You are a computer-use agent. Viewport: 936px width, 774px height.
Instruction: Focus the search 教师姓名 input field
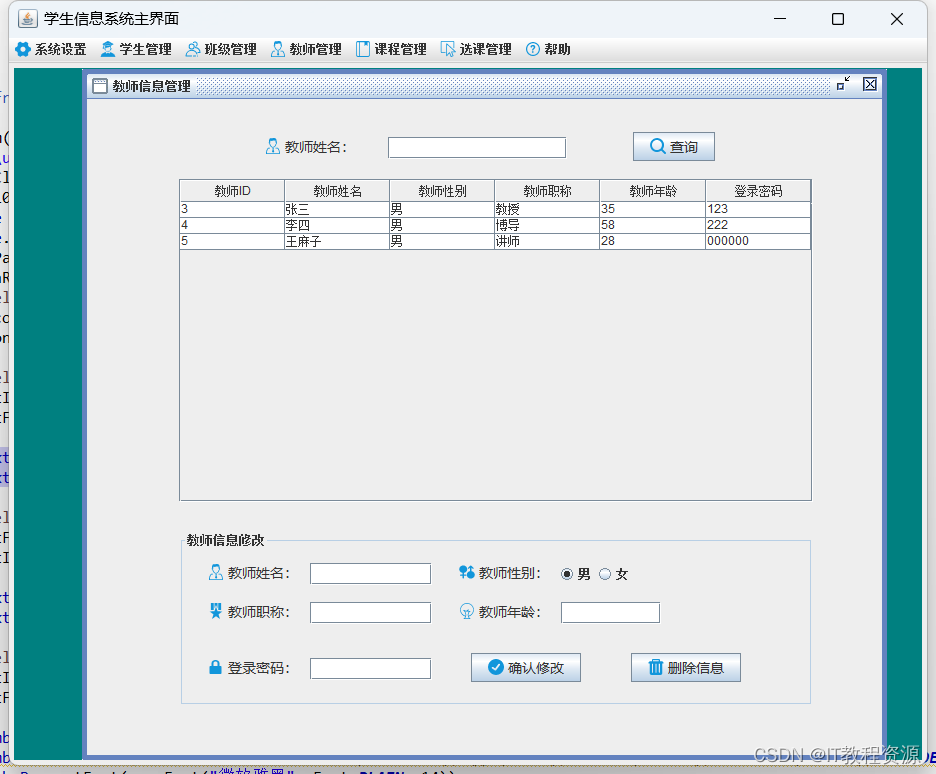click(477, 147)
